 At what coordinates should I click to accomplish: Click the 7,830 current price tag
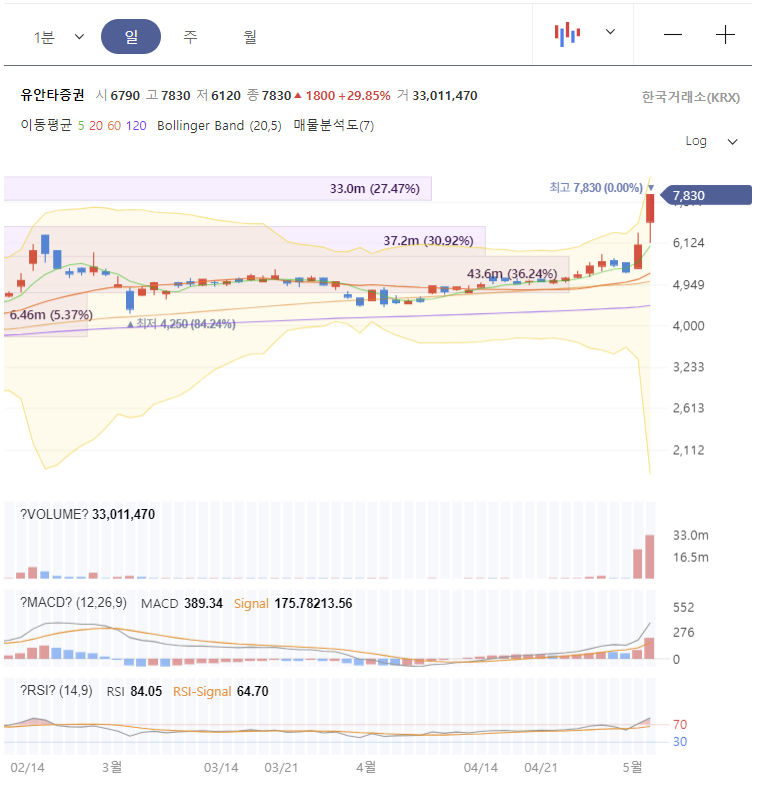(x=708, y=195)
